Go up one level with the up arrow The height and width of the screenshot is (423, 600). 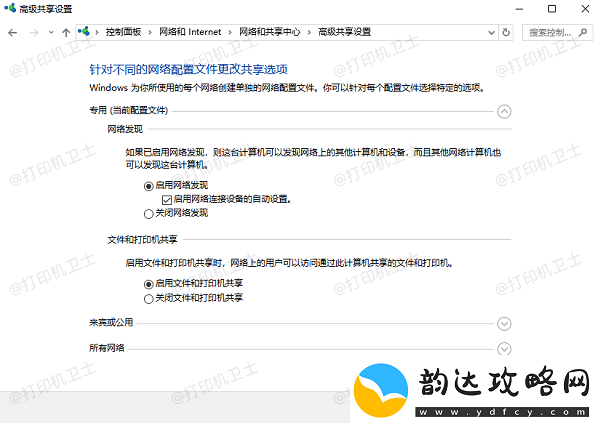coord(66,33)
